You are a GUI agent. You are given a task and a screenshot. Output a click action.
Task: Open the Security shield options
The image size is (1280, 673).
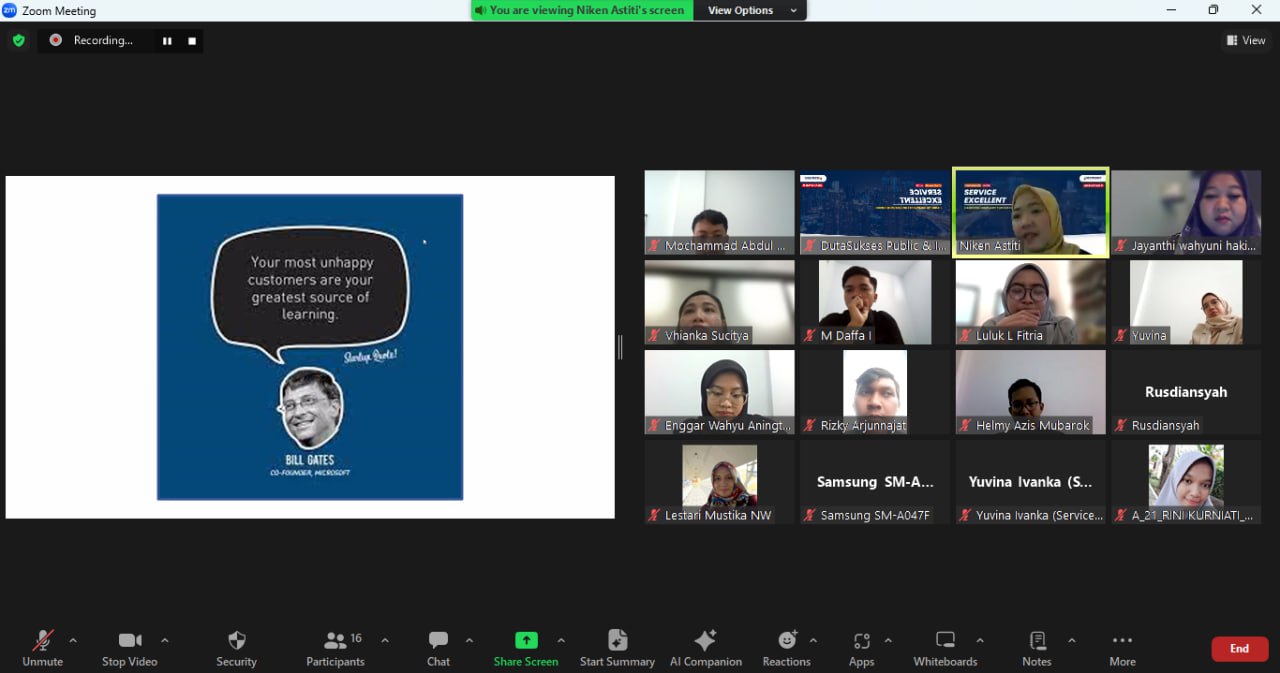[236, 648]
